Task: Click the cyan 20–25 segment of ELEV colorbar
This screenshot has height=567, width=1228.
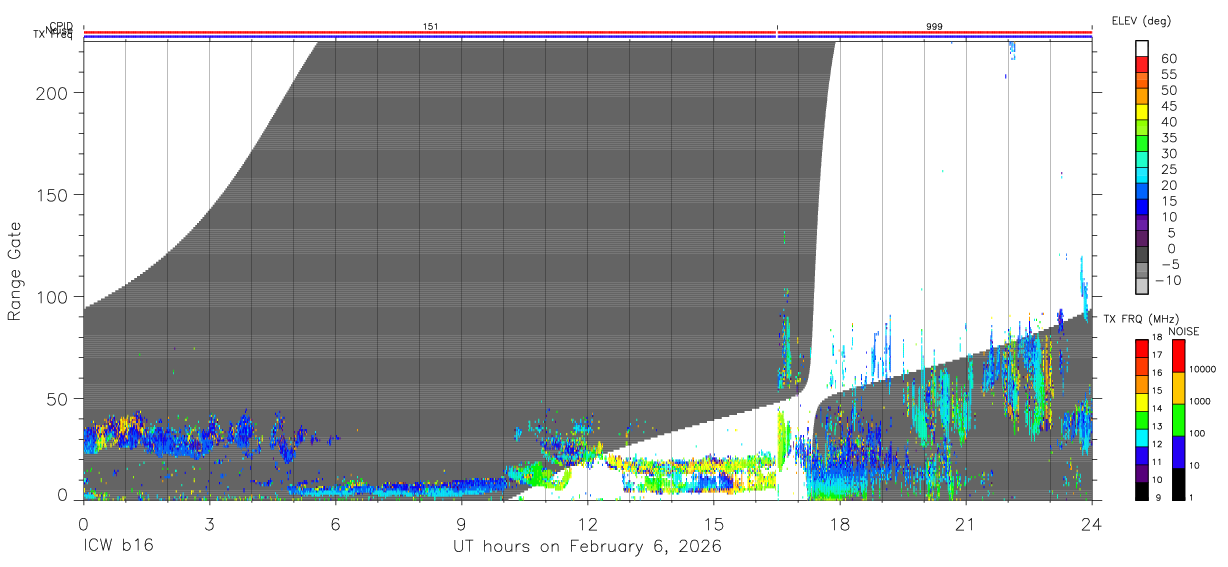Action: 1142,174
